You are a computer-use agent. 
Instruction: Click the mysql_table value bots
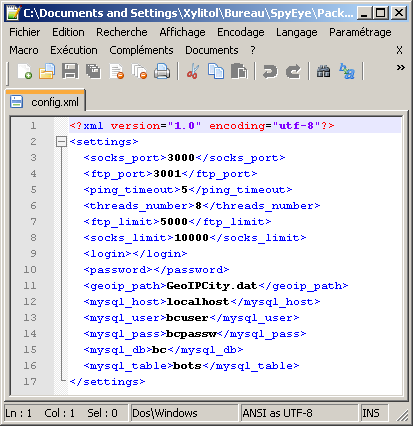(x=187, y=366)
